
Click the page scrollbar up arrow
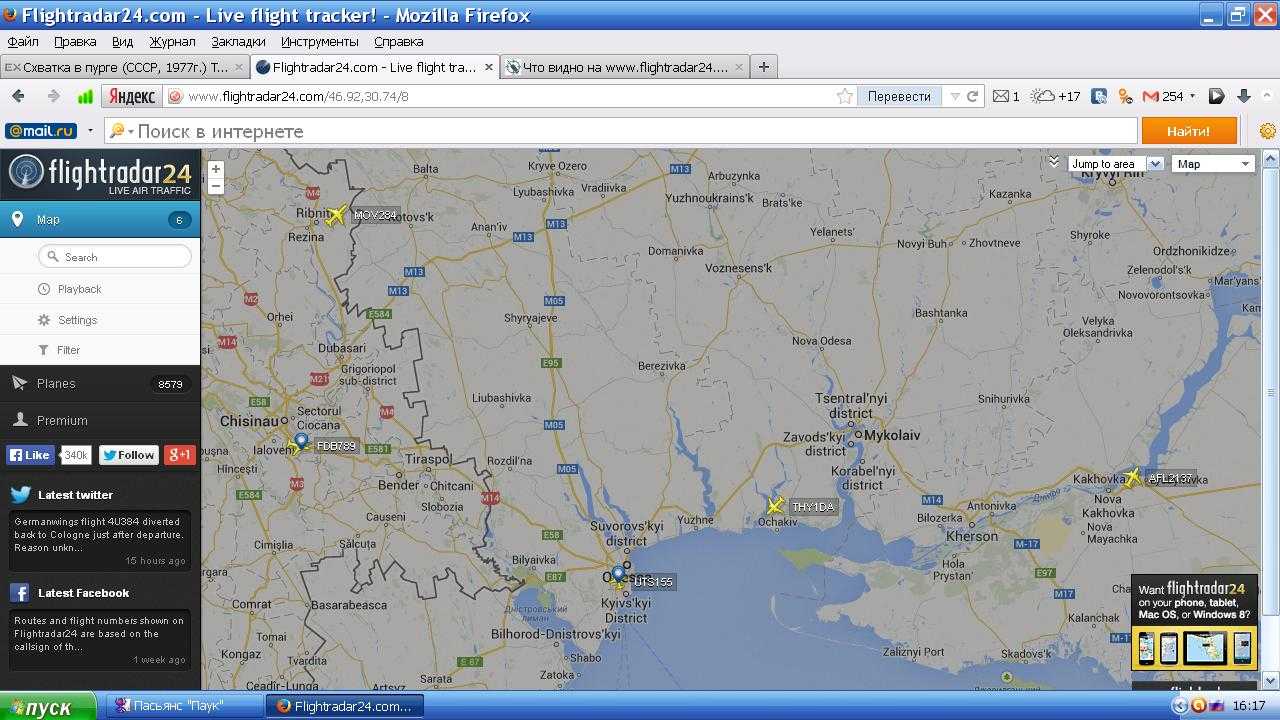coord(1271,158)
